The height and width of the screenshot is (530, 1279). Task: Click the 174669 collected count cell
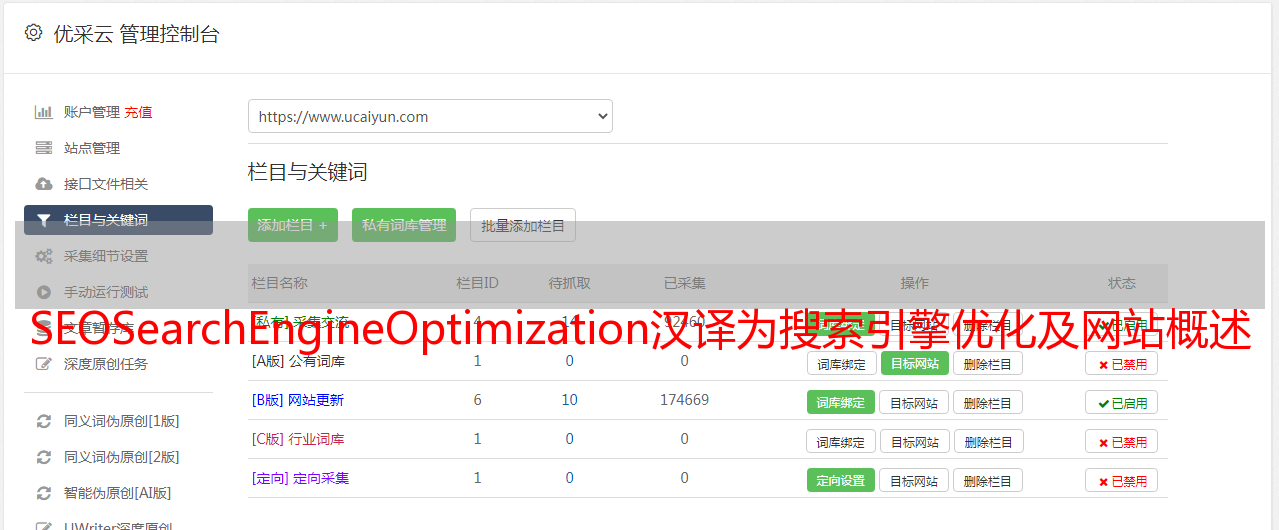684,400
